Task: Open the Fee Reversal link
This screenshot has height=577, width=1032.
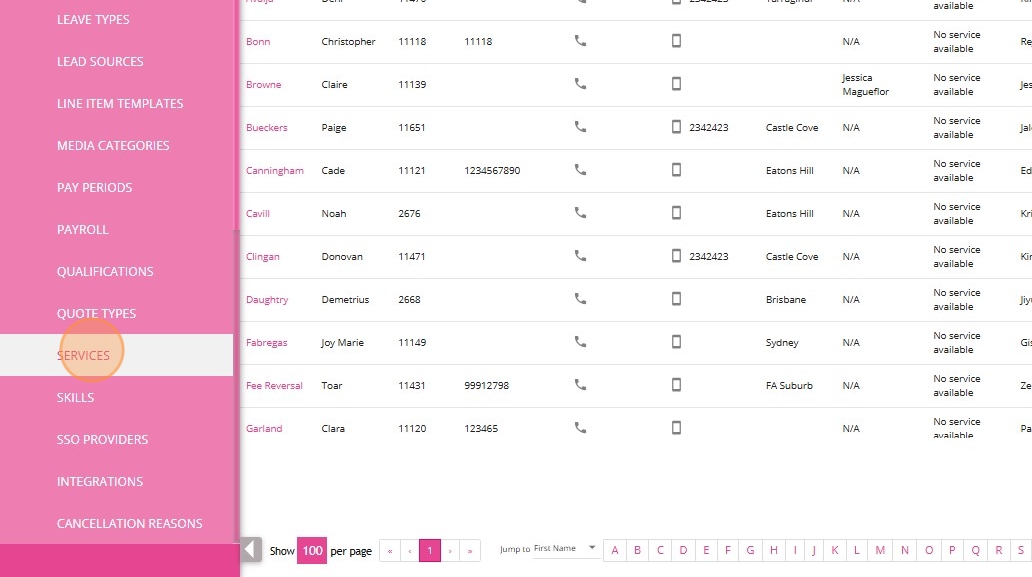Action: coord(274,386)
